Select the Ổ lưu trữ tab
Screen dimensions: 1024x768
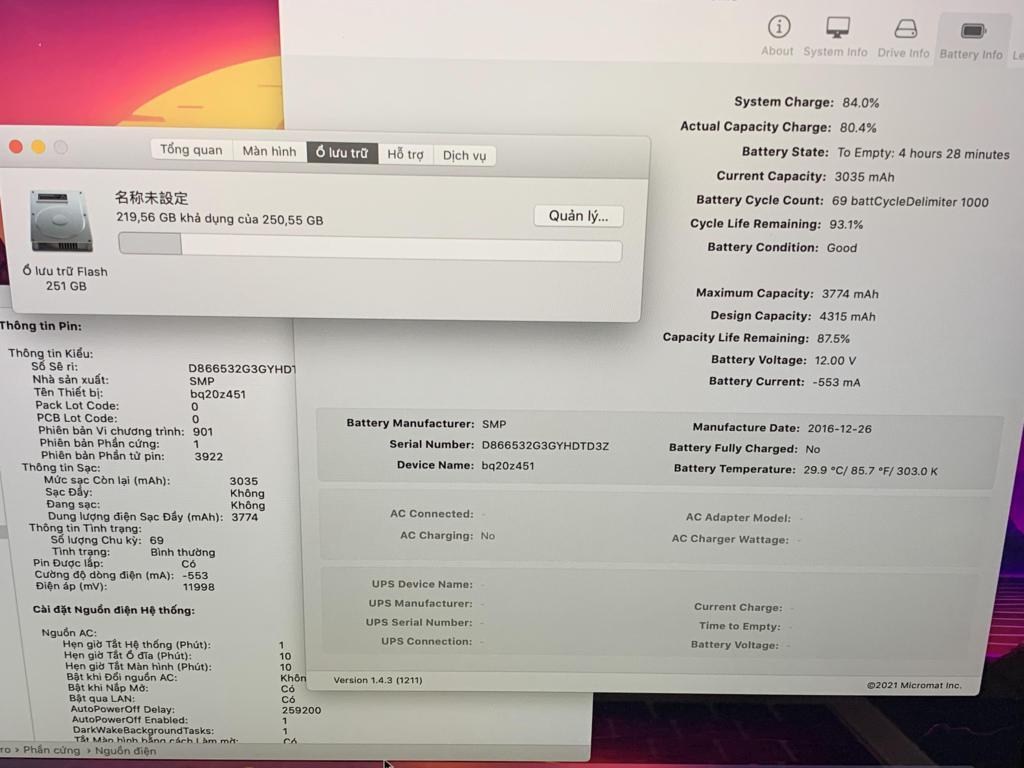[x=342, y=153]
